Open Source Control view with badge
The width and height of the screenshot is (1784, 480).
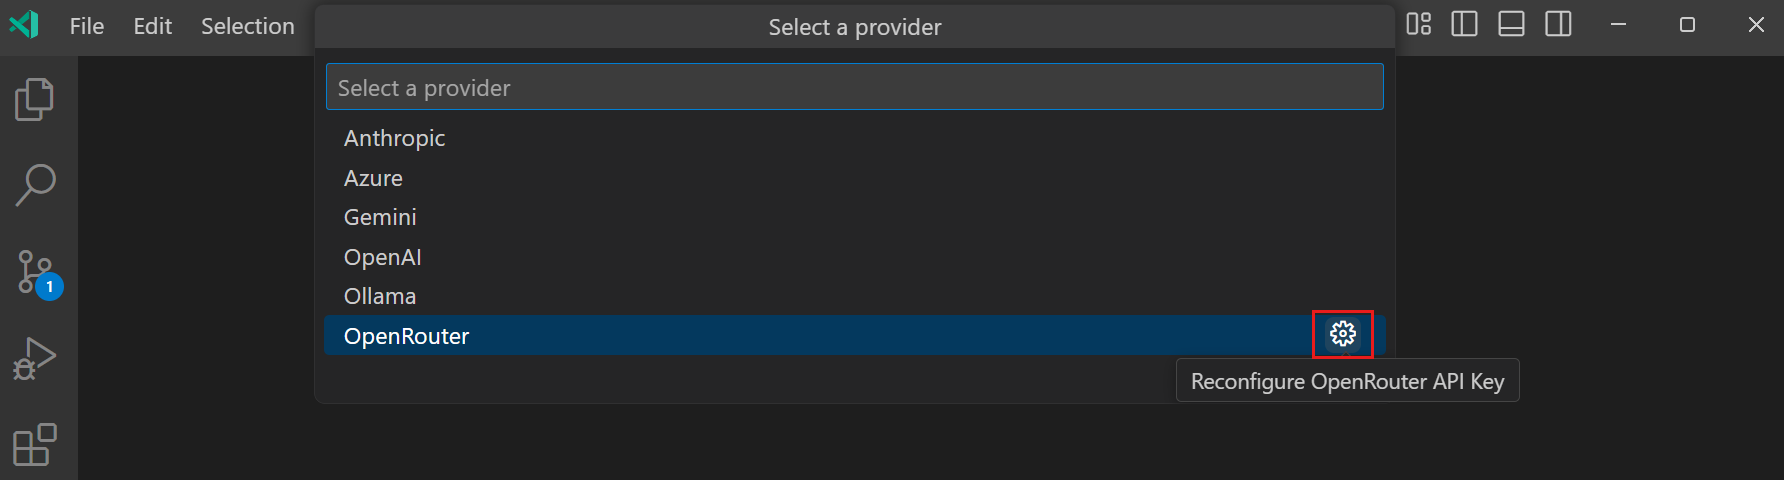coord(36,272)
